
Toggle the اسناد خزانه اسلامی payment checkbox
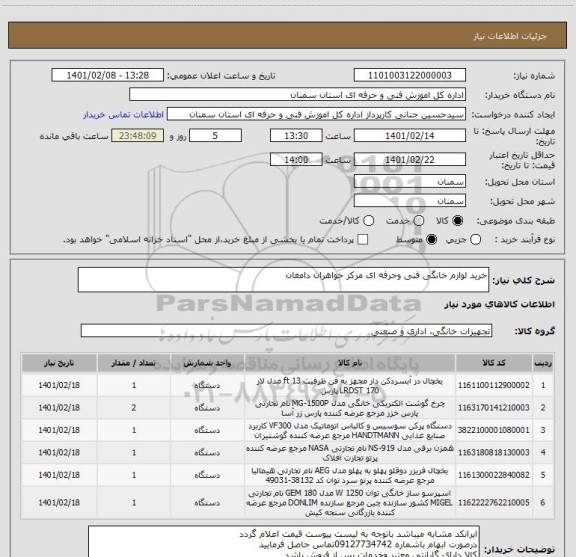(363, 240)
